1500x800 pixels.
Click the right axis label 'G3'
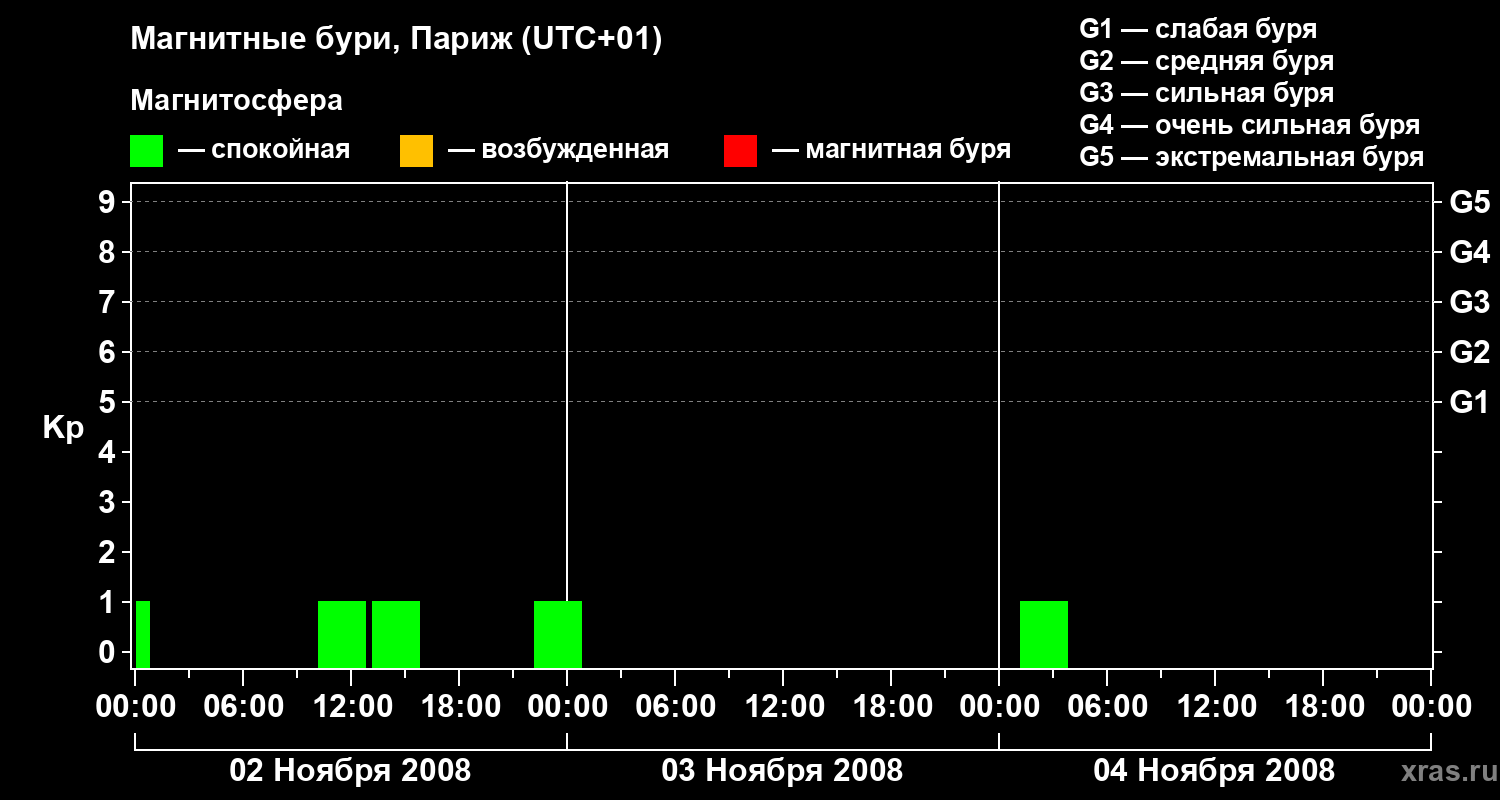(1470, 303)
